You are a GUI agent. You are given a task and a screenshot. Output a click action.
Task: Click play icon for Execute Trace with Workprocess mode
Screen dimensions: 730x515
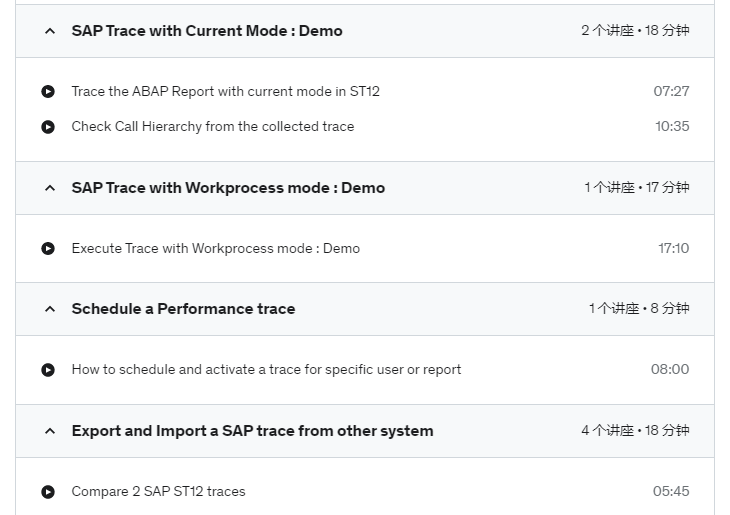pos(48,248)
